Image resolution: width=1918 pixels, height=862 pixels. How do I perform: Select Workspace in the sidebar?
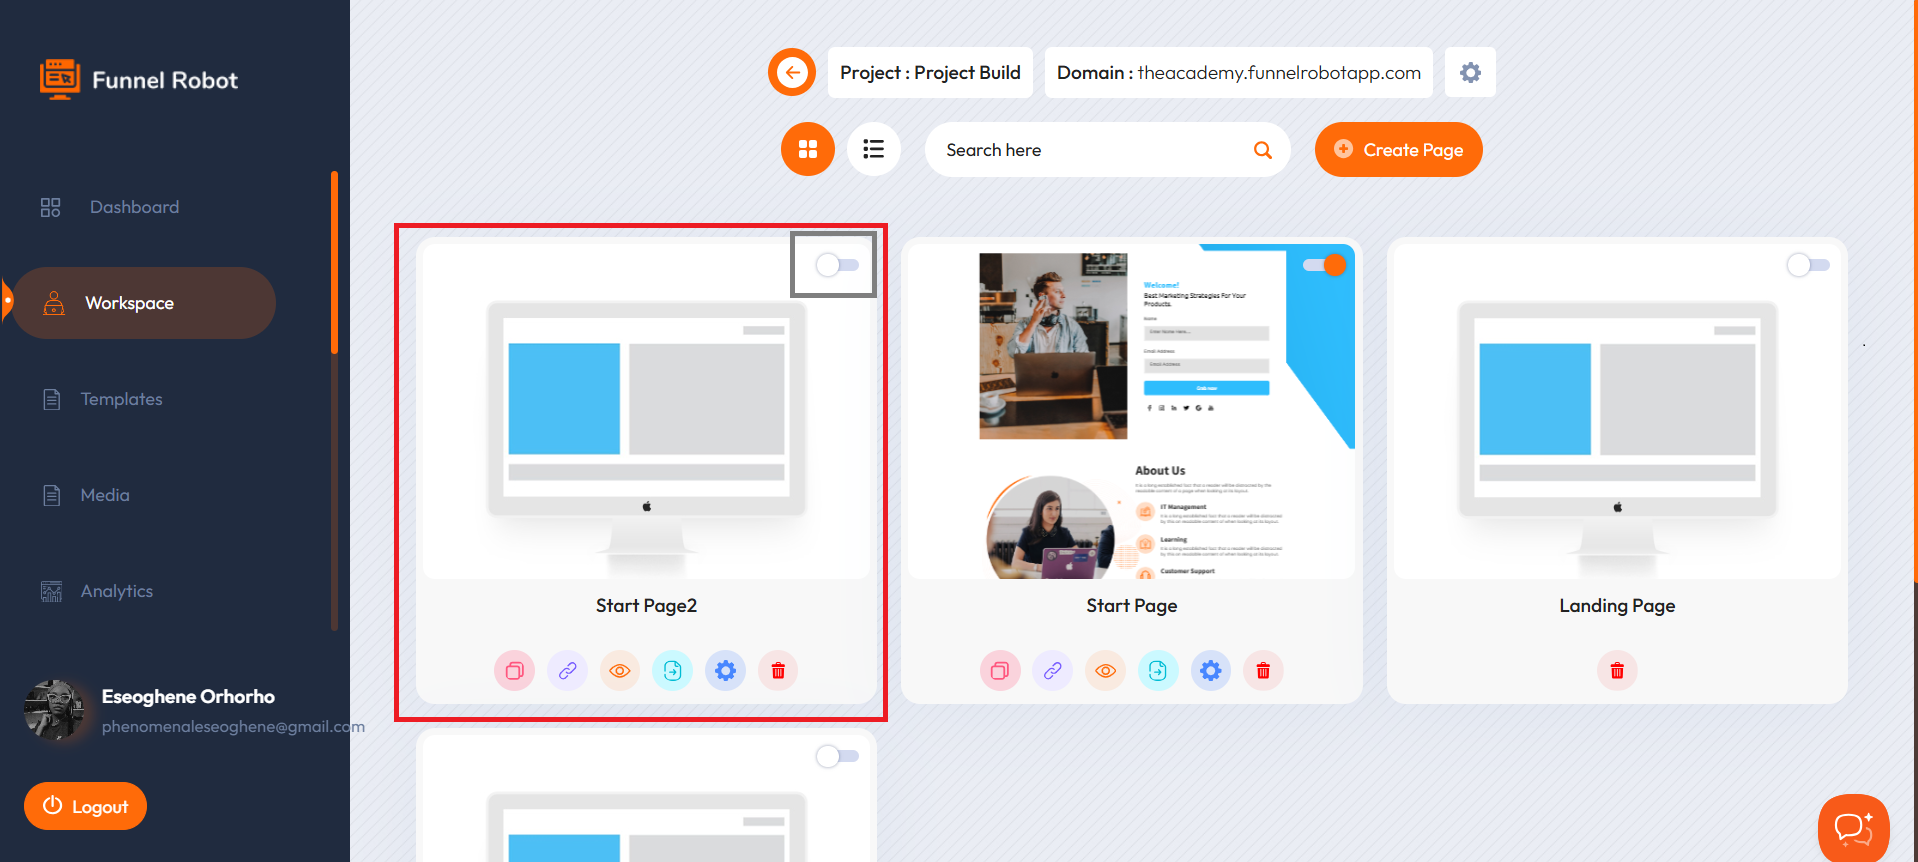144,303
